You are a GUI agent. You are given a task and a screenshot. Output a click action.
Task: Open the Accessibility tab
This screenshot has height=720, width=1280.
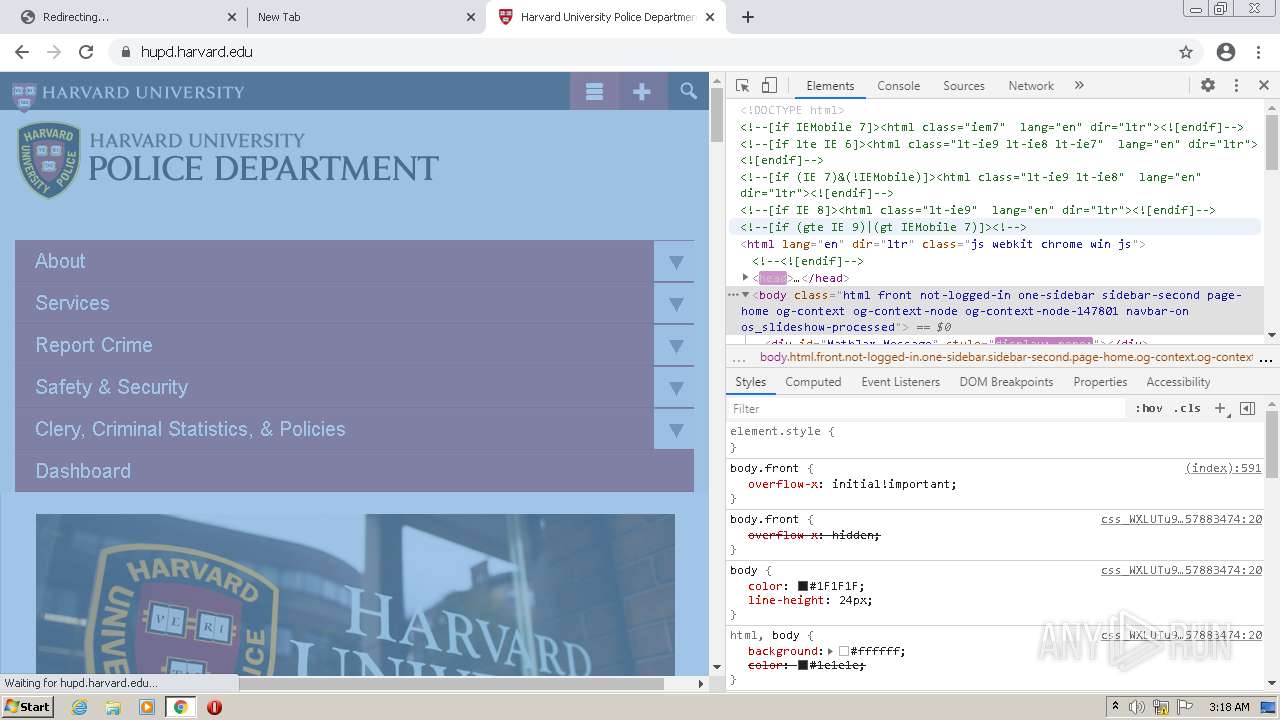(x=1178, y=382)
